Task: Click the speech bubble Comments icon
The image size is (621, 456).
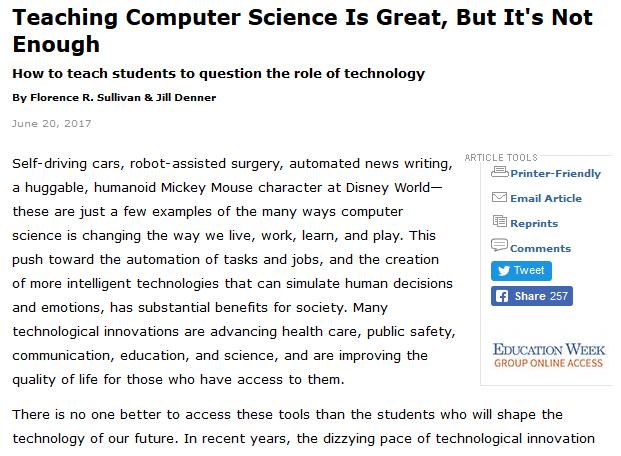Action: point(499,245)
